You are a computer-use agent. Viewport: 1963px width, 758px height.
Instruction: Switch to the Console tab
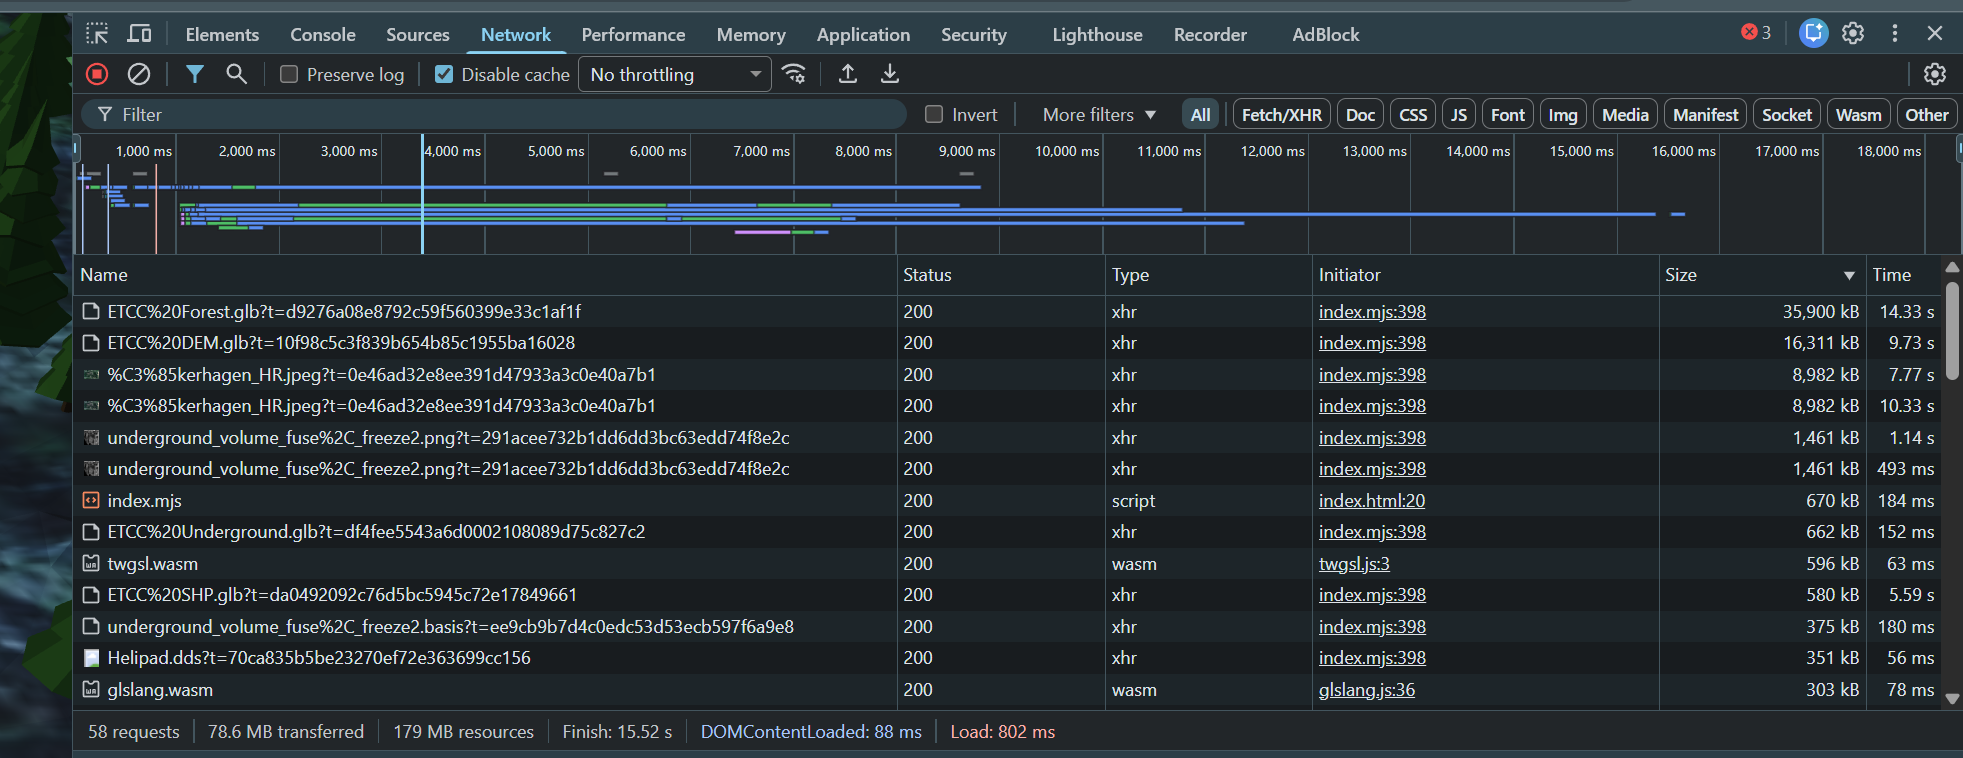coord(322,35)
